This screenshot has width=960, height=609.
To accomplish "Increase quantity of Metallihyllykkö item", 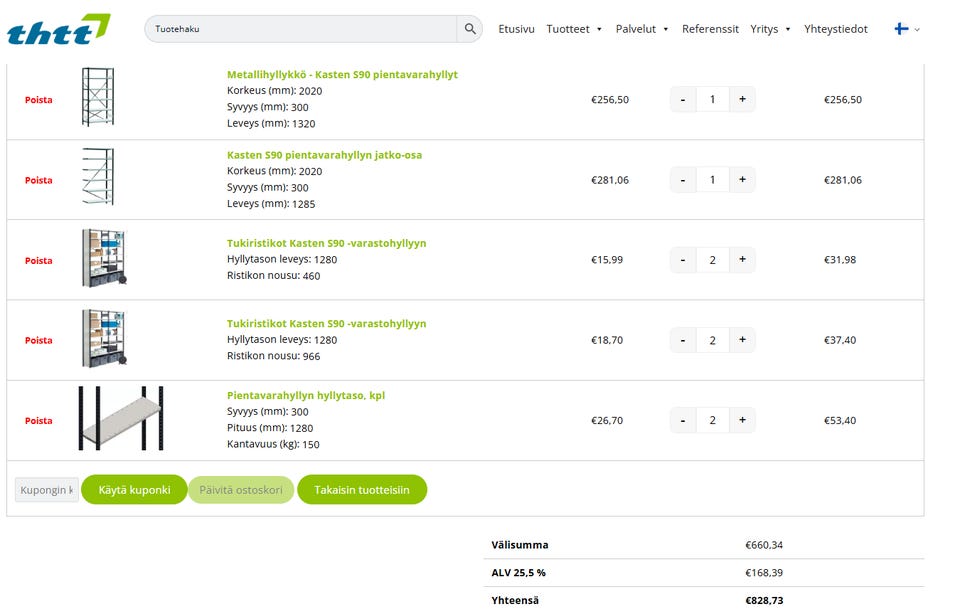I will tap(742, 99).
